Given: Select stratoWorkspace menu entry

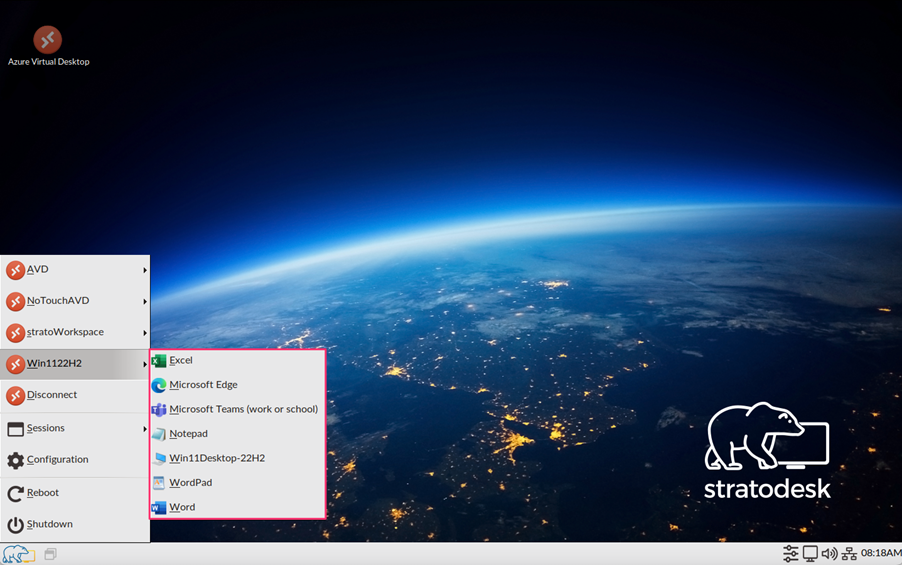Looking at the screenshot, I should click(75, 333).
